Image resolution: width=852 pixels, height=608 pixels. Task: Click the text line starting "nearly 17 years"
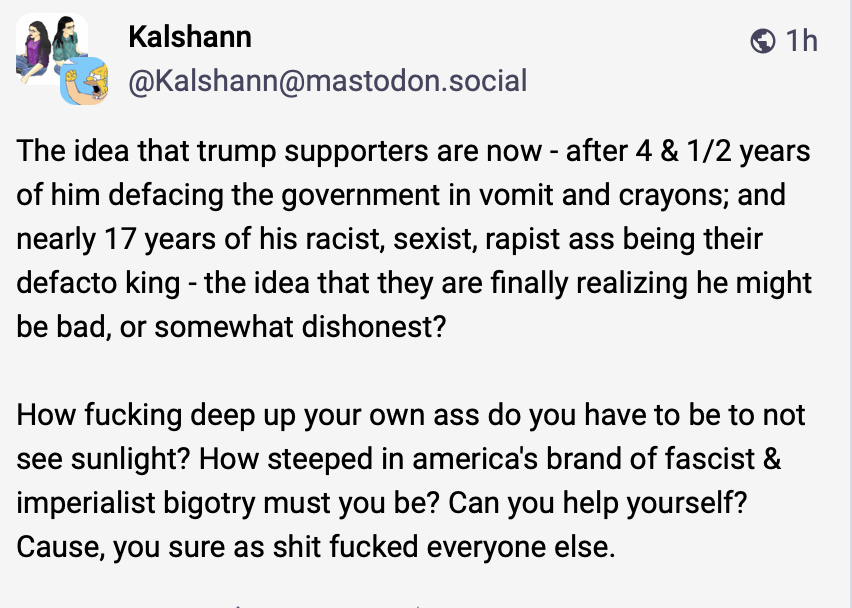tap(390, 239)
